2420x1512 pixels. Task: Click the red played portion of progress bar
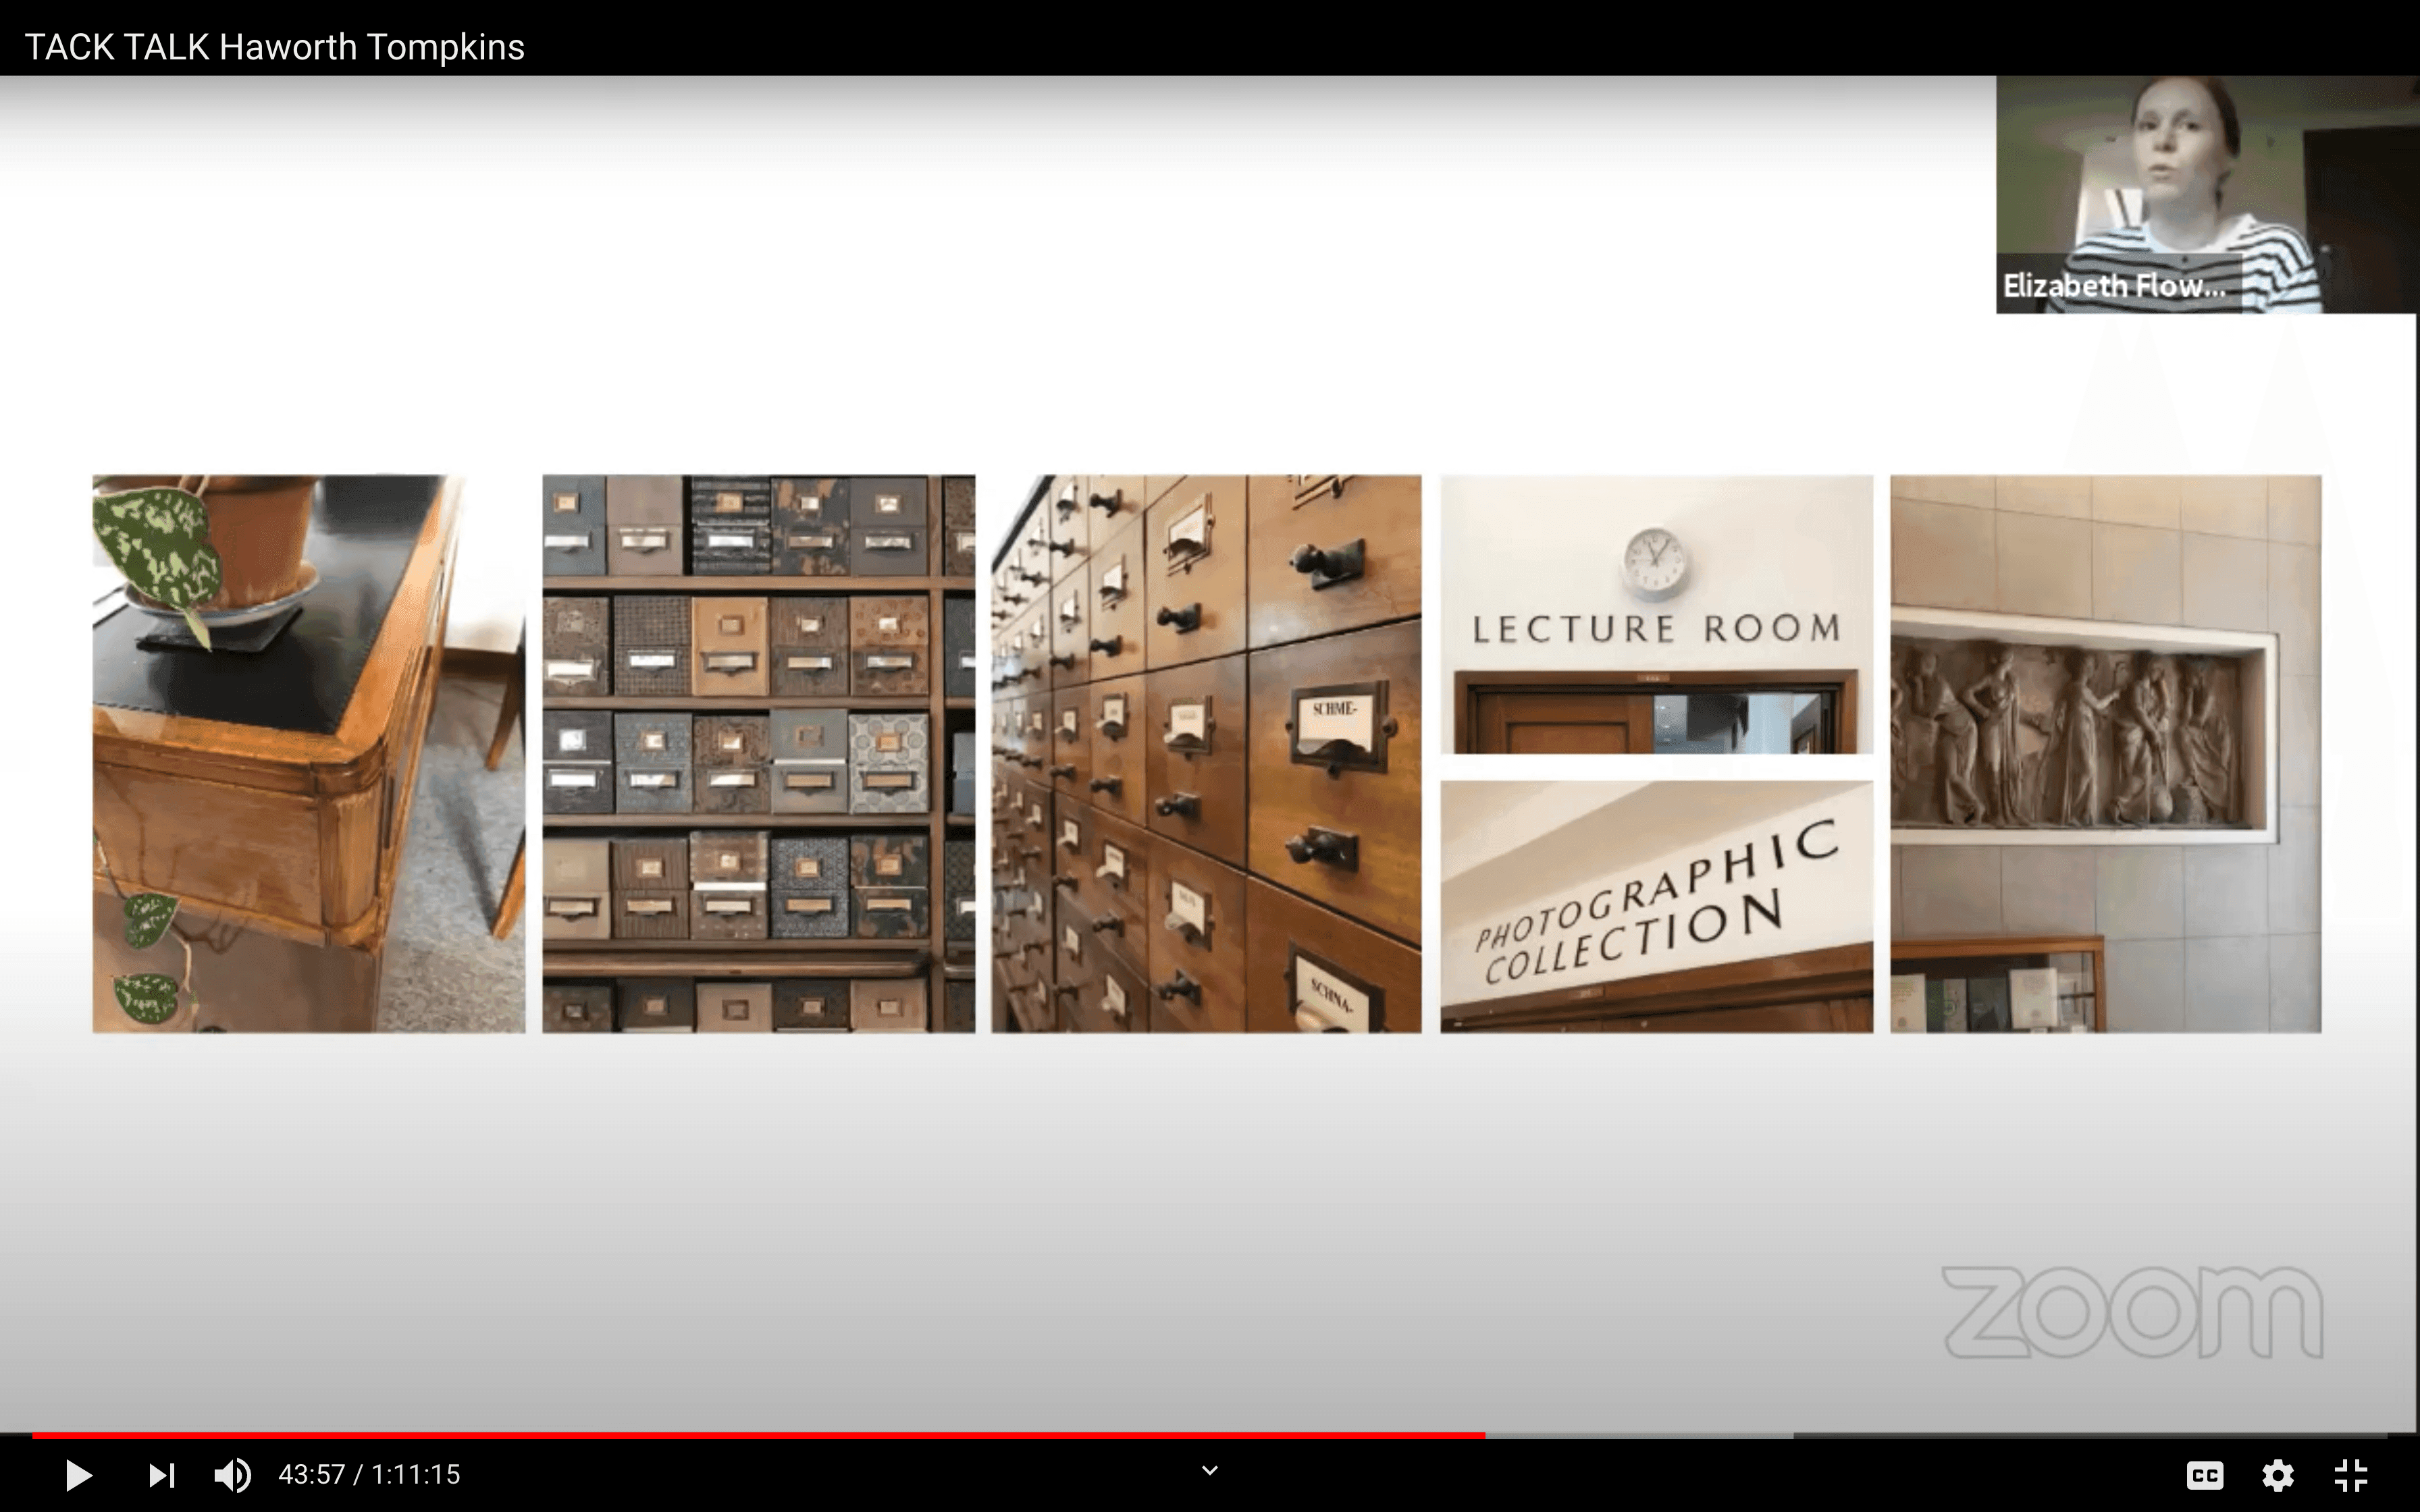pos(760,1435)
